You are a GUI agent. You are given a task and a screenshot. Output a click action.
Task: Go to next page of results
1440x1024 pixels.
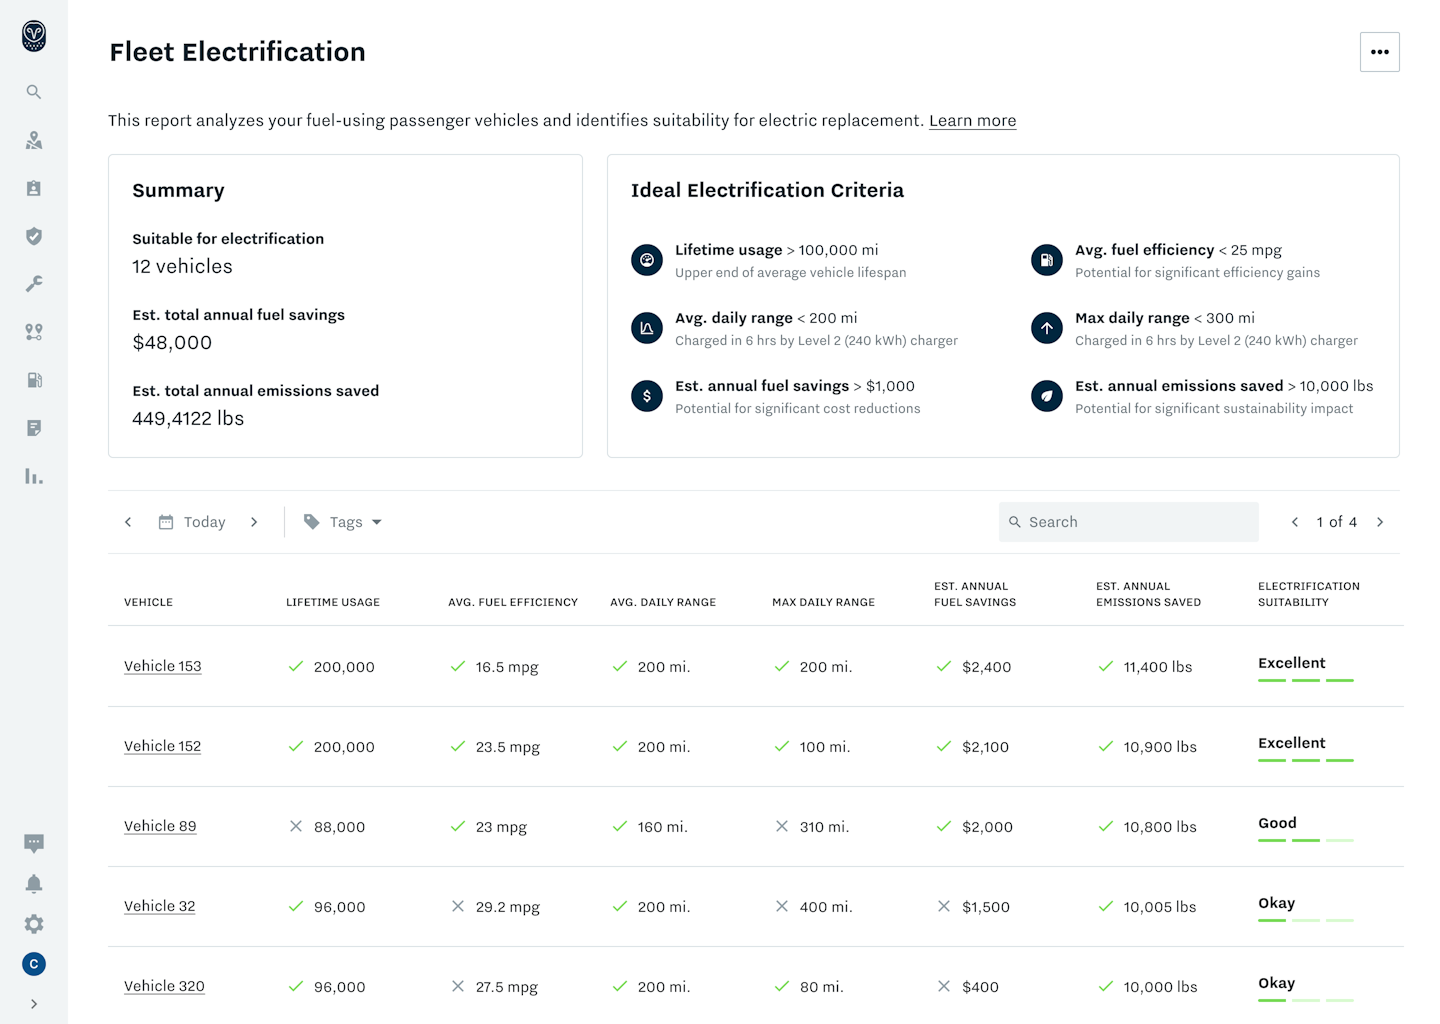click(x=1380, y=522)
